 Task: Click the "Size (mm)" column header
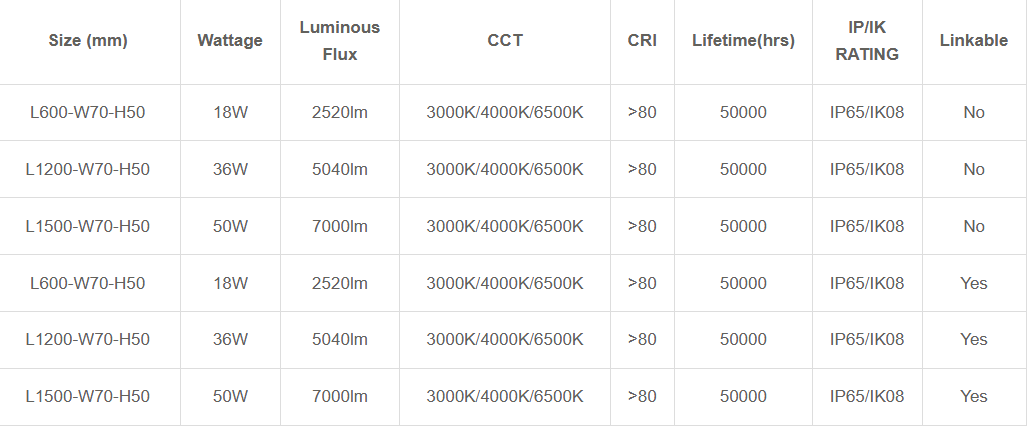(88, 41)
